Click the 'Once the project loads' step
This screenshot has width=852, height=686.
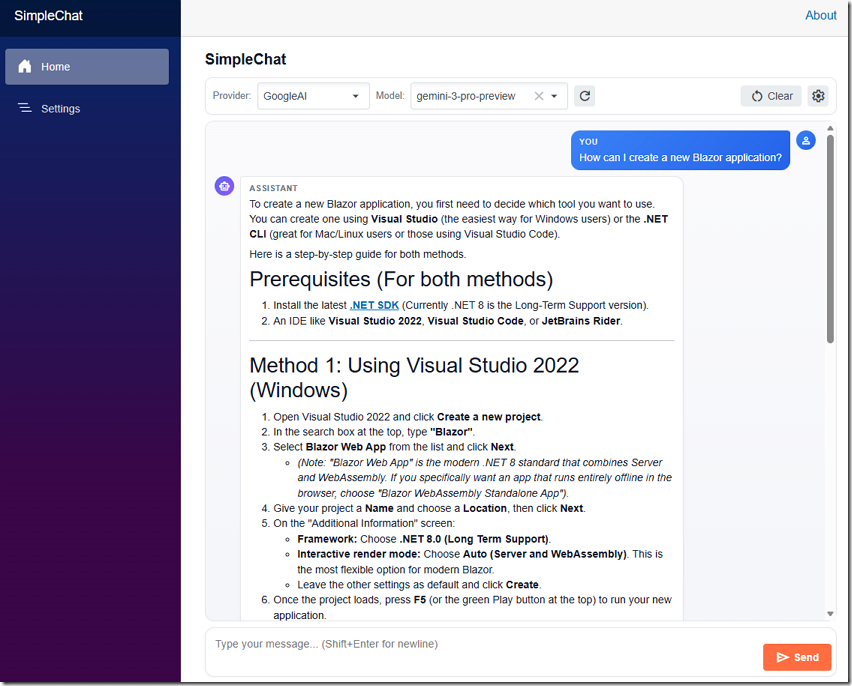[472, 607]
